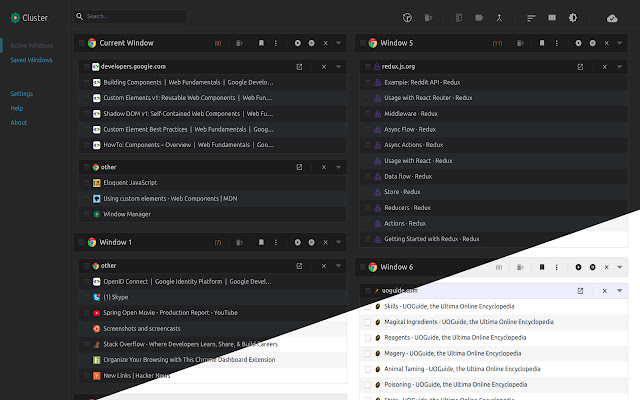
Task: Click the Search input field
Action: pyautogui.click(x=130, y=17)
